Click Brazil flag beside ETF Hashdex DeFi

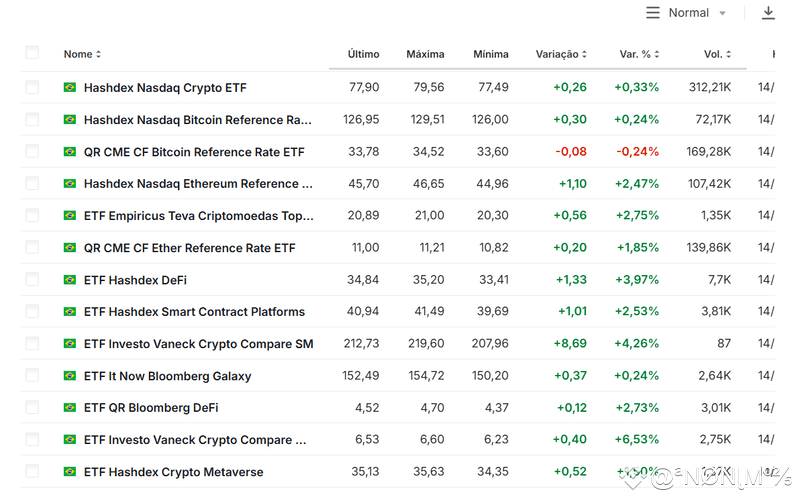(70, 280)
